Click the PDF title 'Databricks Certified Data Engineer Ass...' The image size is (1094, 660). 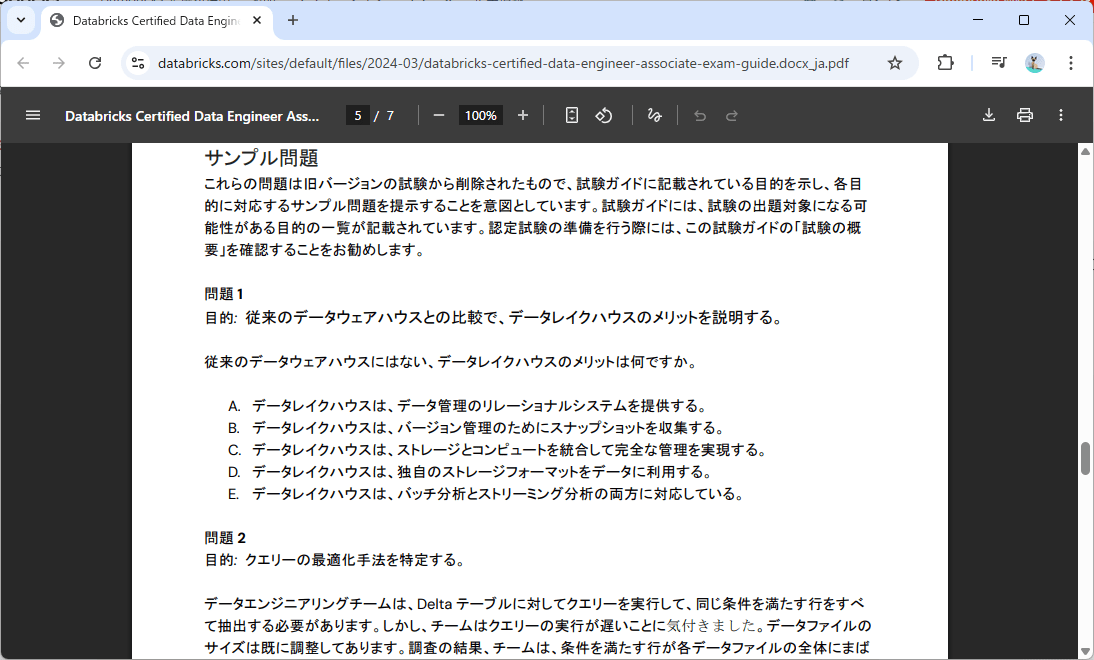coord(192,116)
